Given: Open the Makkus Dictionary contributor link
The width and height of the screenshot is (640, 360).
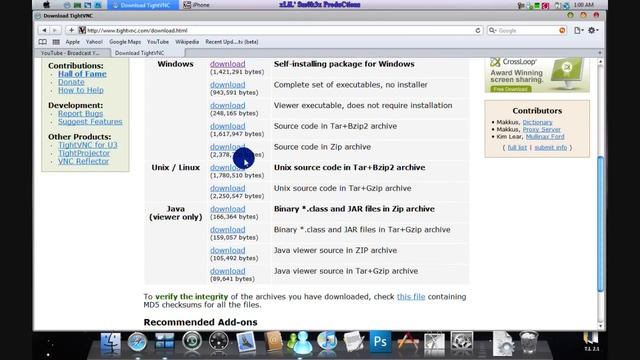Looking at the screenshot, I should 538,122.
